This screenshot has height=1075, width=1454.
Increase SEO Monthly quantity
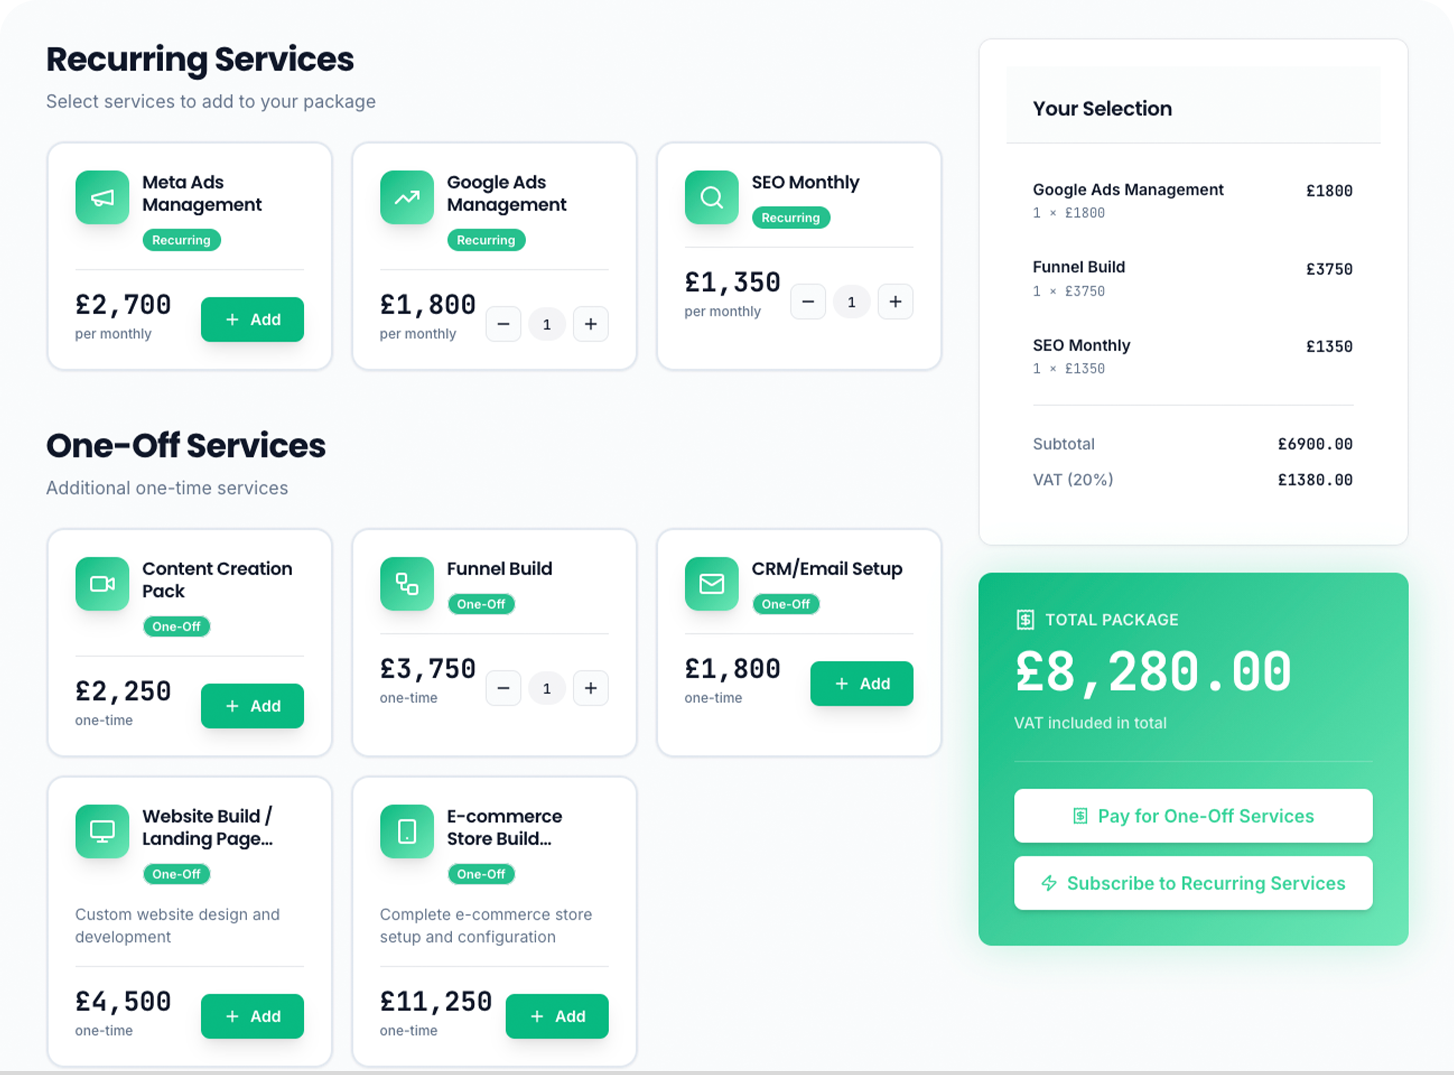[895, 301]
